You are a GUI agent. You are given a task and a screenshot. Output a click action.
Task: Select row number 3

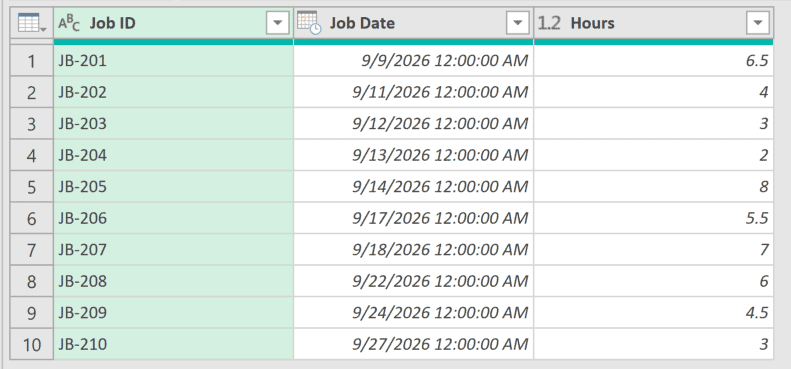[32, 124]
